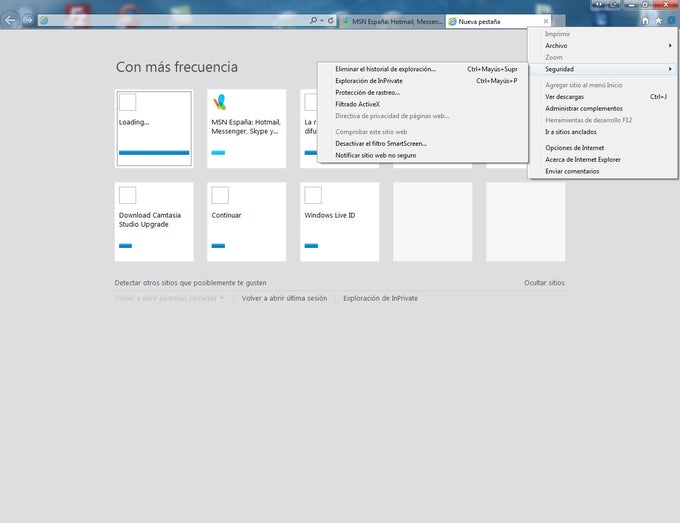Click Detectar otros sitios que posiblemente te gusten

[x=190, y=283]
